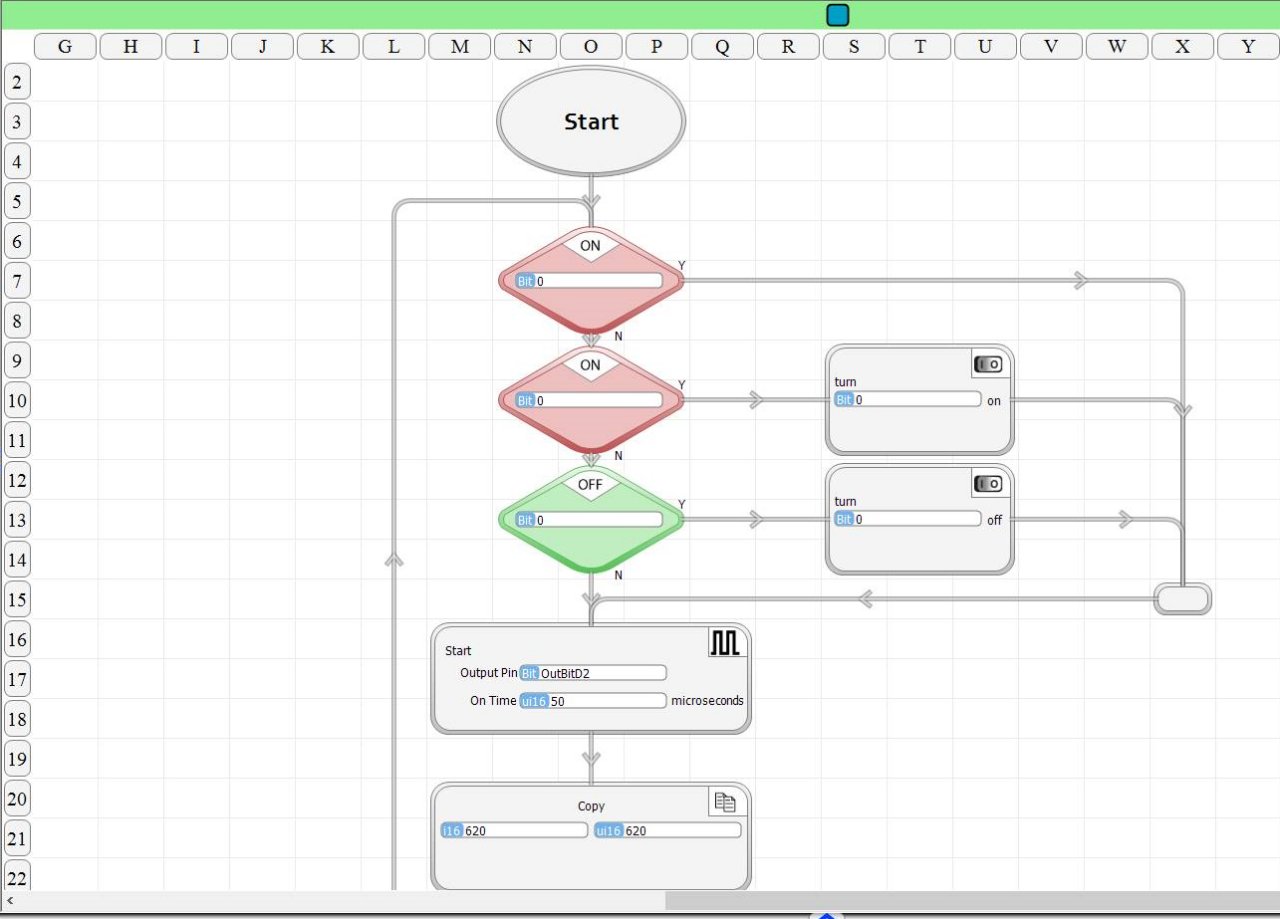This screenshot has height=919, width=1280.
Task: Select row header 21
Action: [17, 838]
